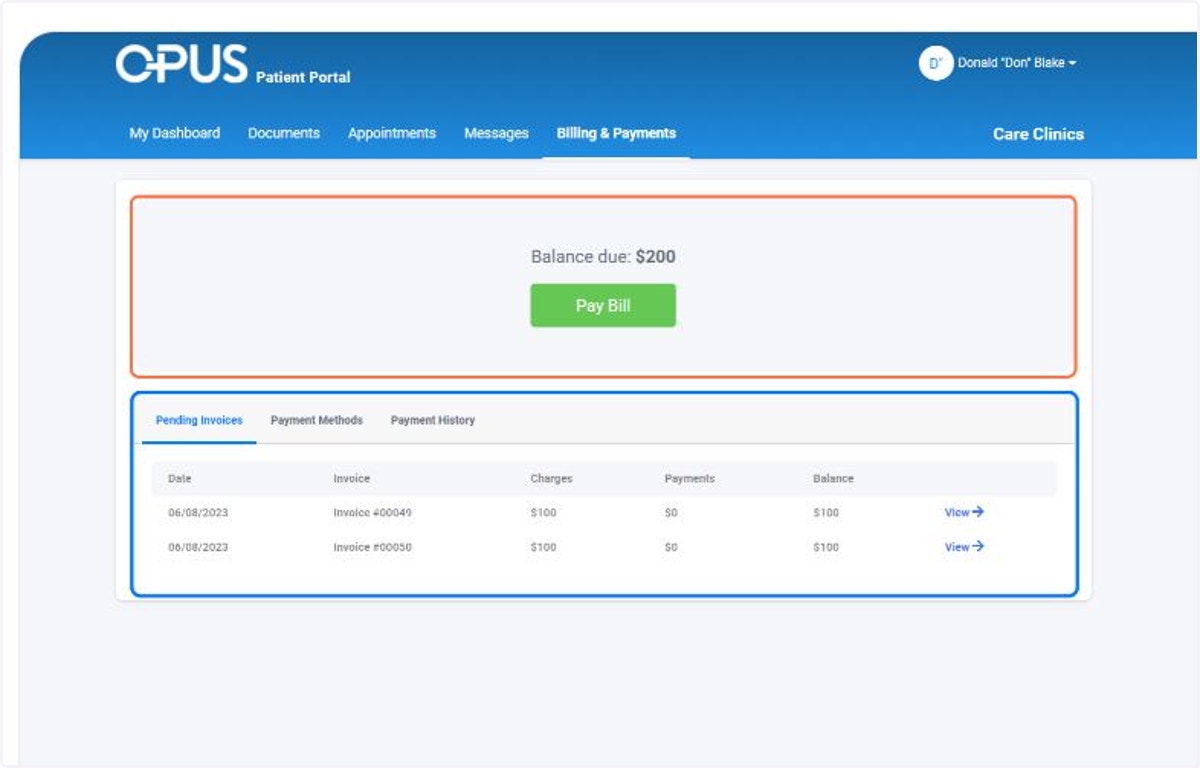
Task: View Invoice #00050 details
Action: (964, 547)
